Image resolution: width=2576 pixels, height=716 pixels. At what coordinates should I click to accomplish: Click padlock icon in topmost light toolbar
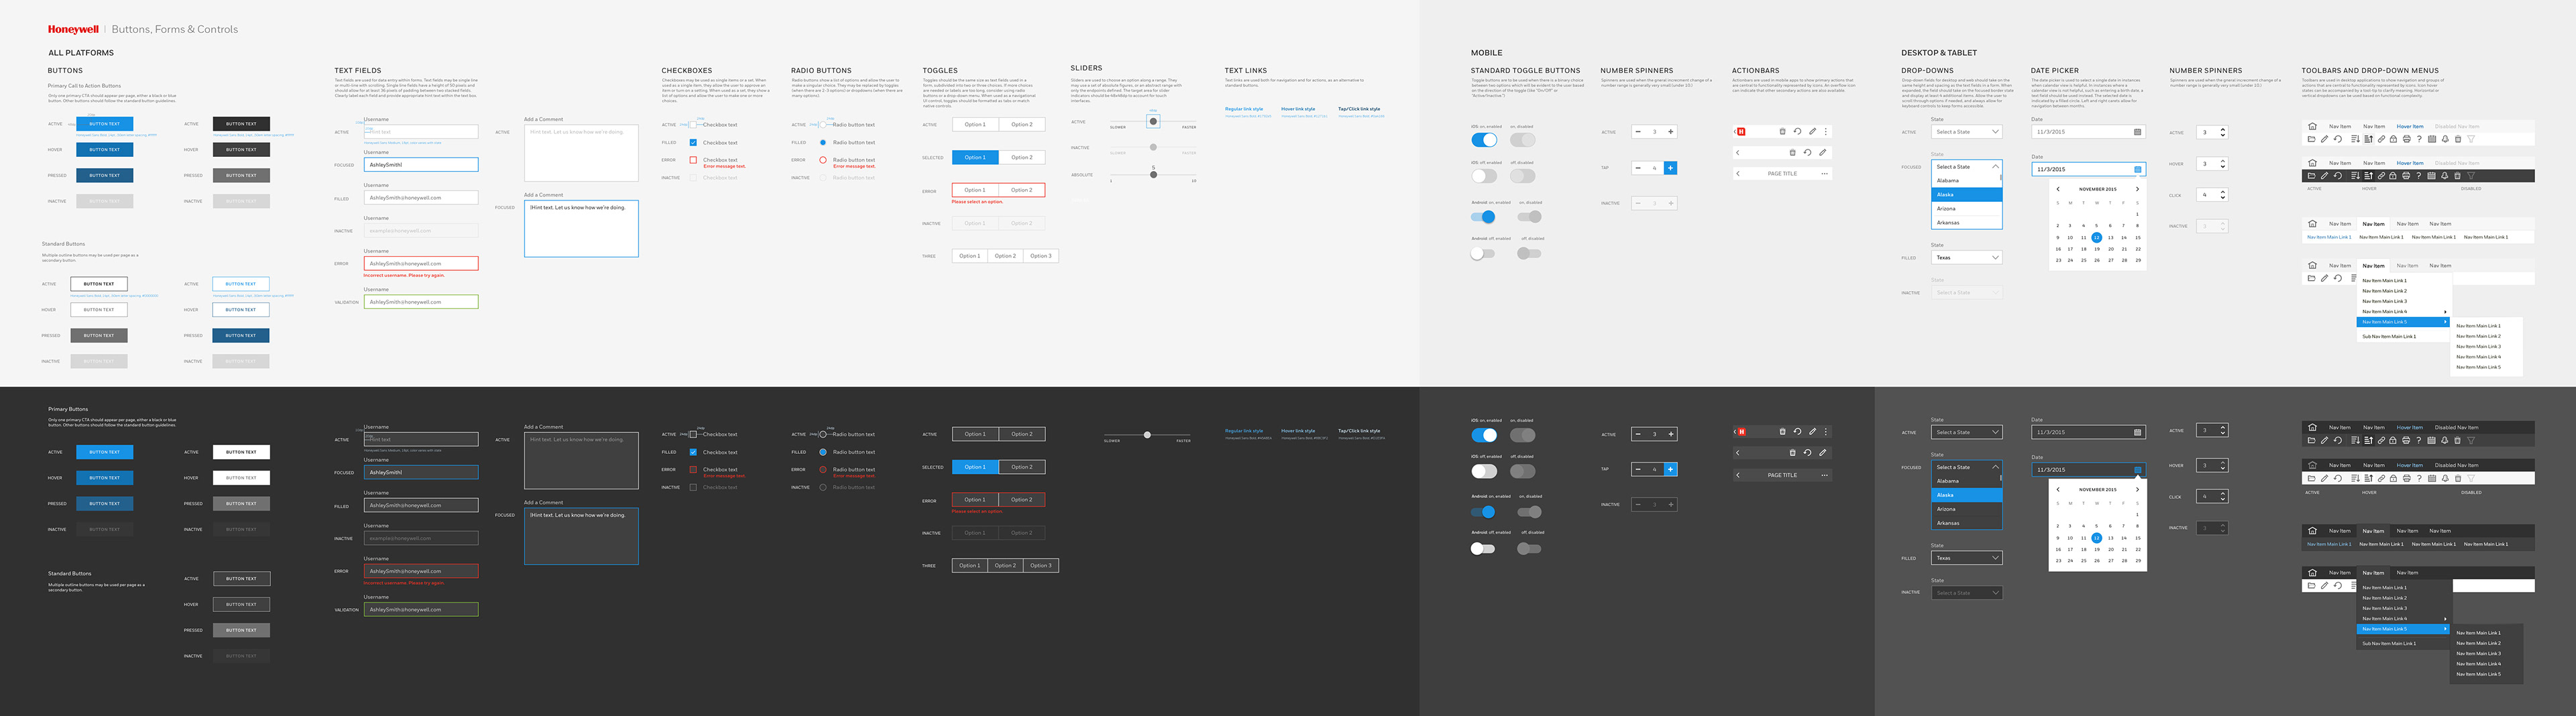click(x=2394, y=139)
